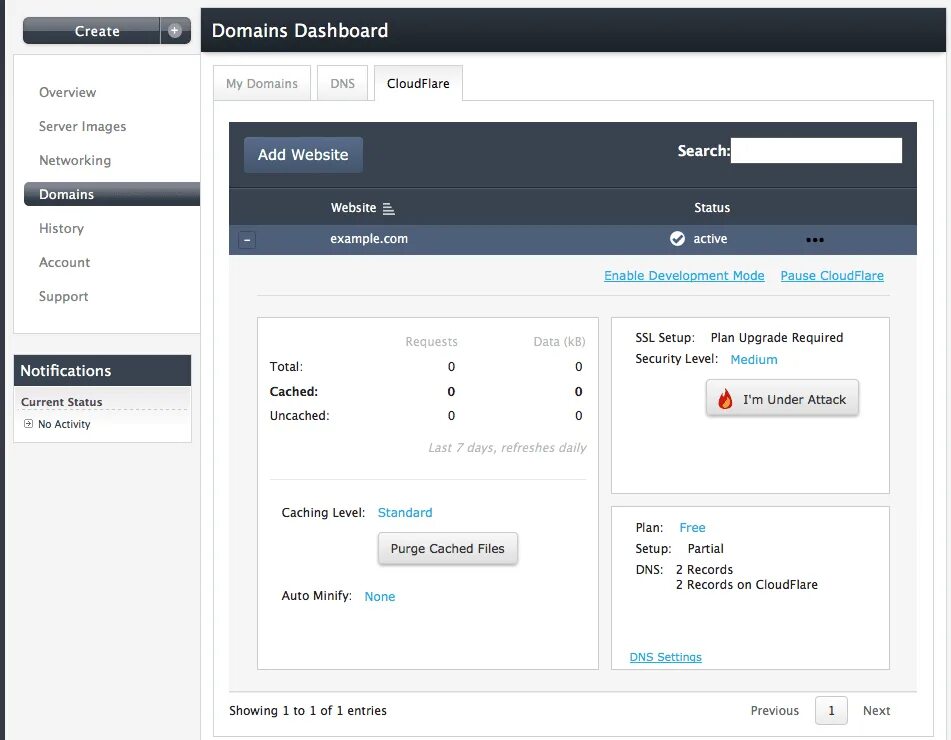Click the plus icon beside Create

[175, 30]
